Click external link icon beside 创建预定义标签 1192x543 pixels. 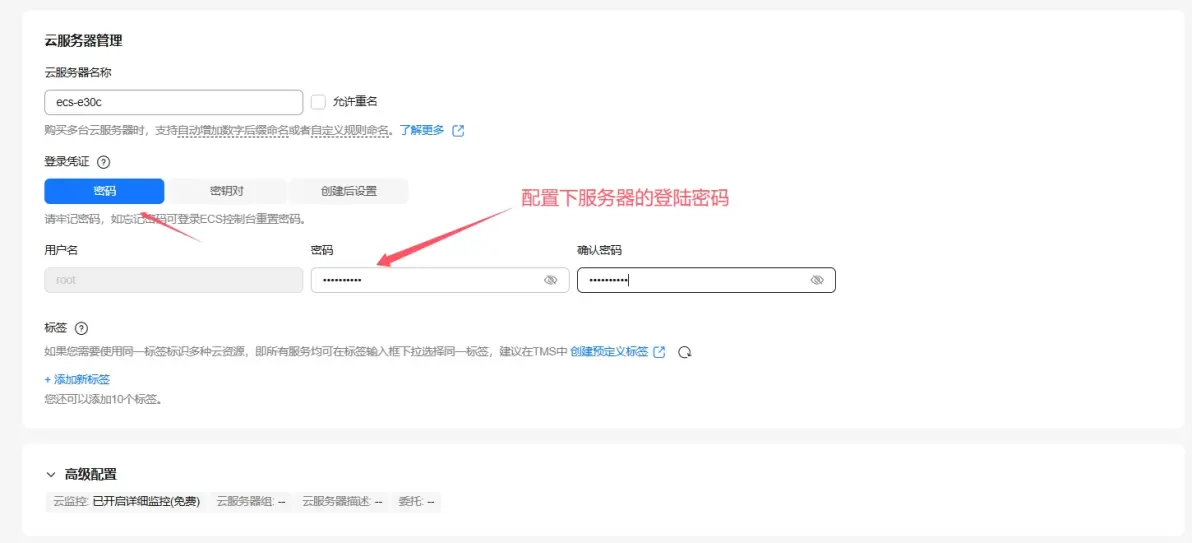[x=659, y=352]
